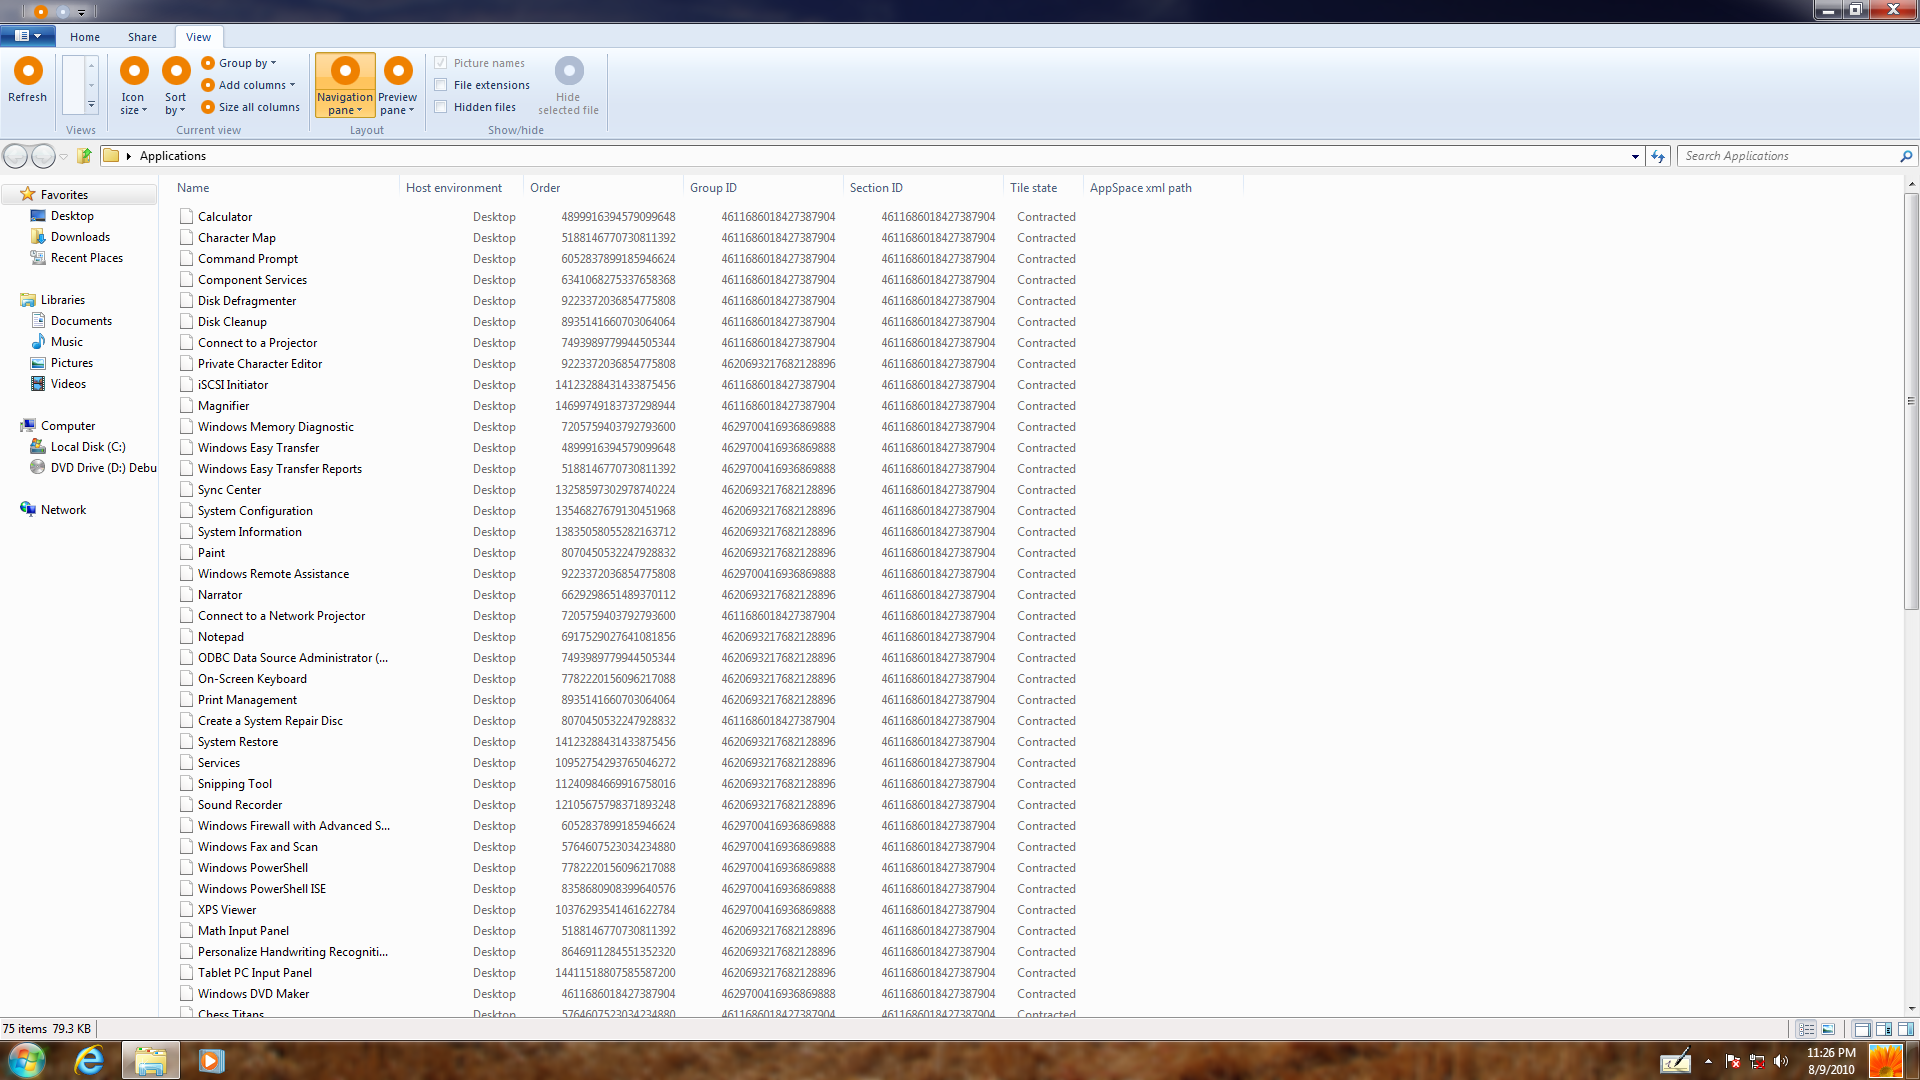Click in the Search Applications box
1920x1080 pixels.
(x=1788, y=156)
